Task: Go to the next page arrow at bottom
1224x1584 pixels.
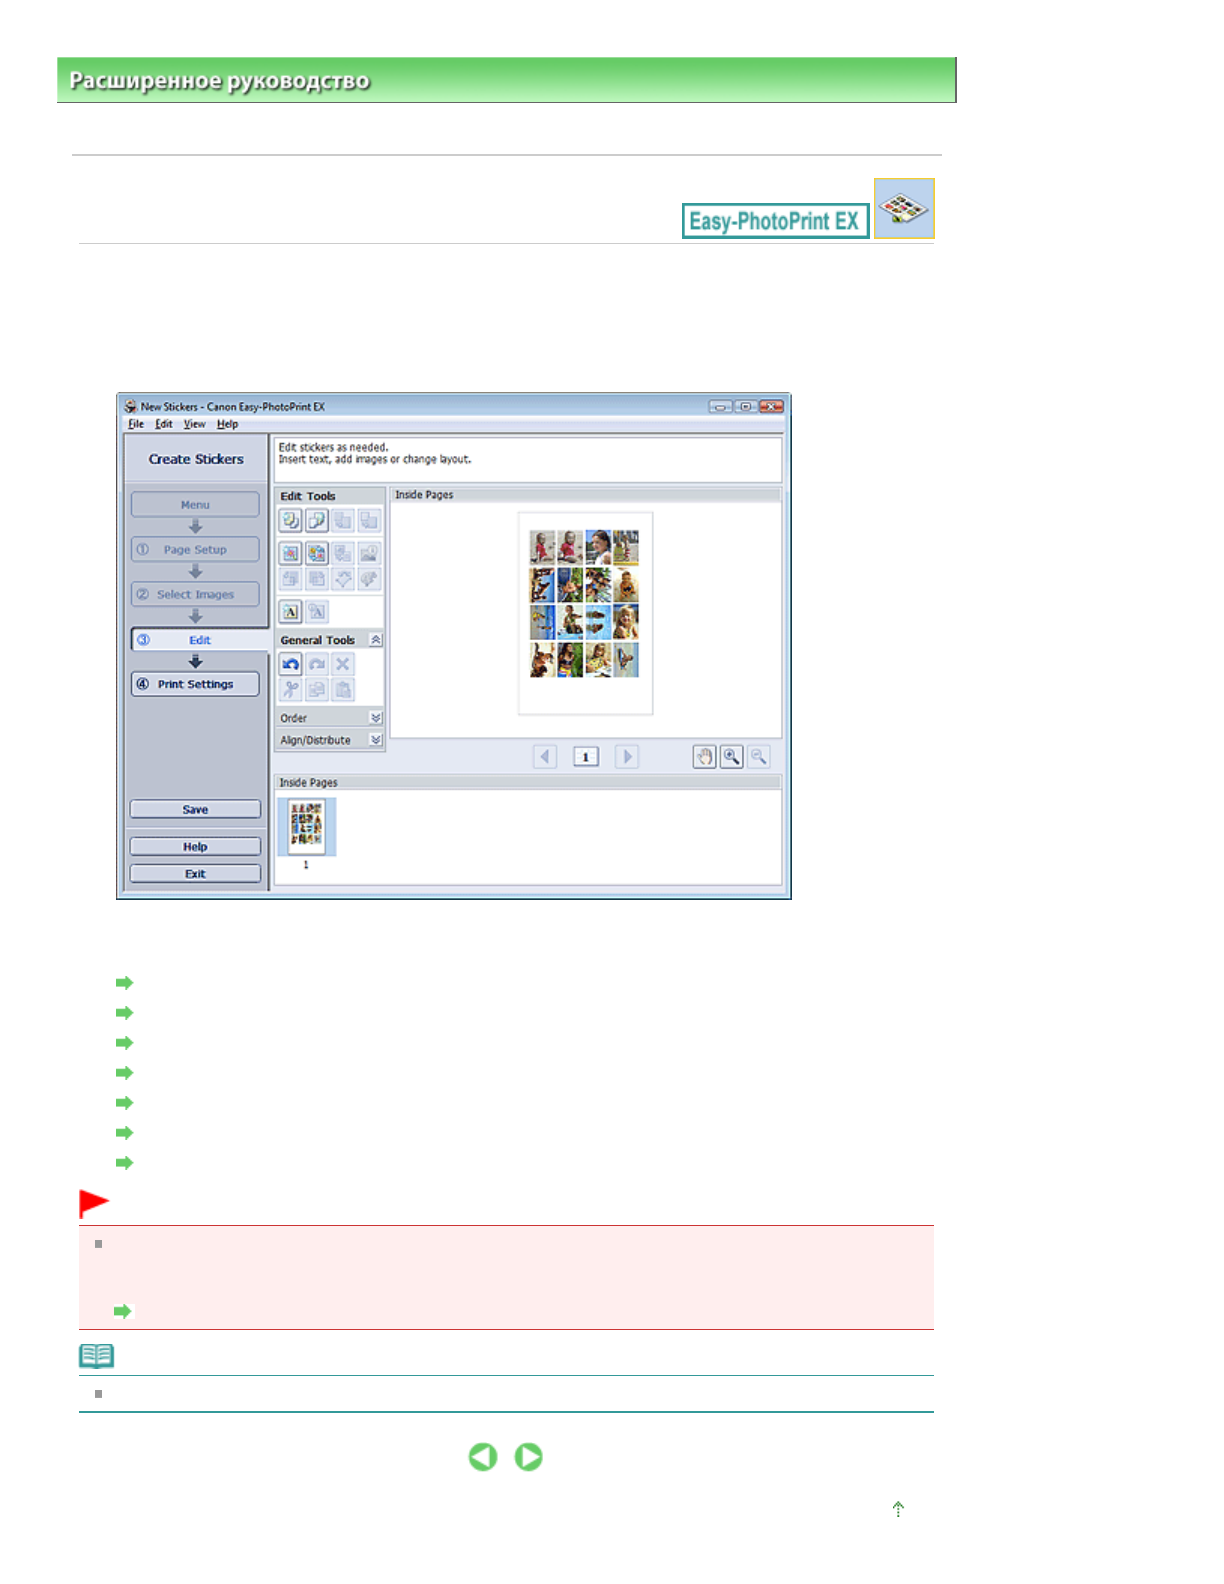Action: [529, 1457]
